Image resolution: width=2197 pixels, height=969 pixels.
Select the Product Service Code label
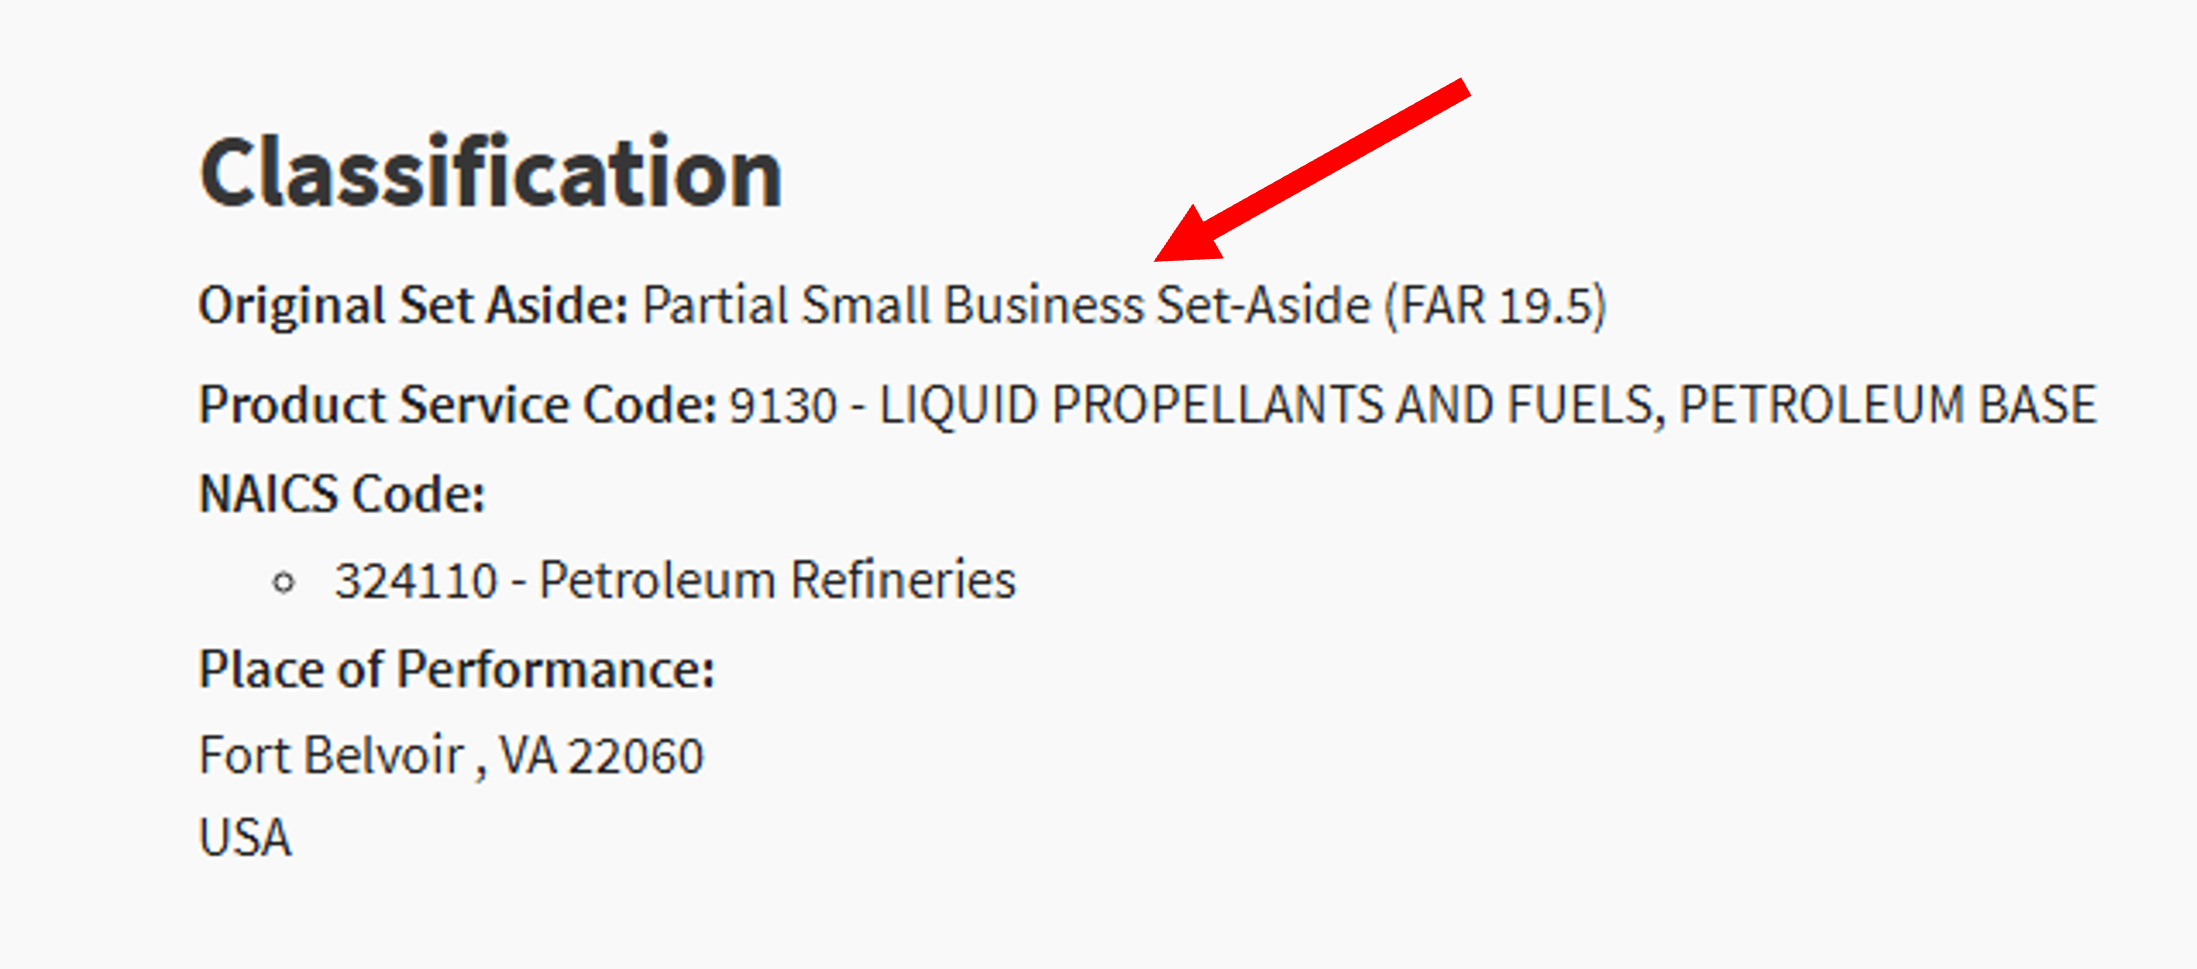tap(457, 405)
